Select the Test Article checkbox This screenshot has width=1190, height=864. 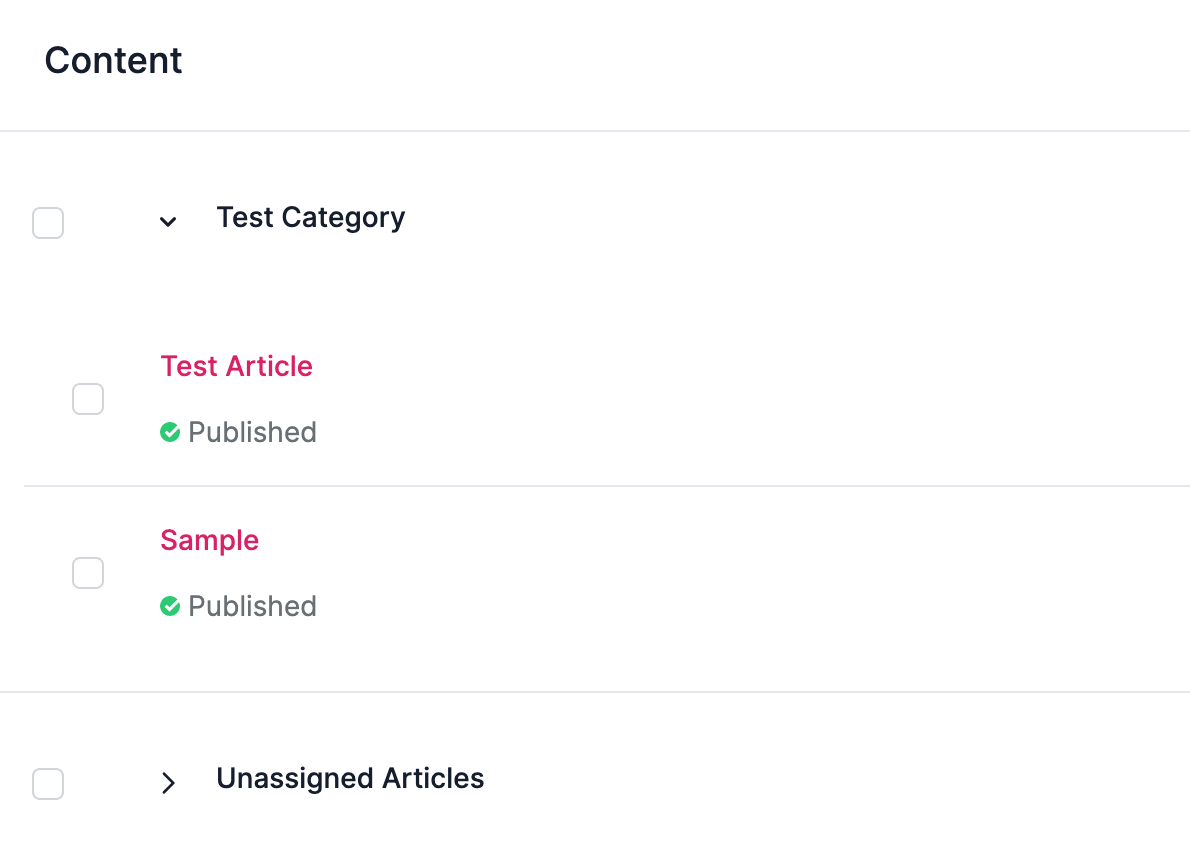88,399
